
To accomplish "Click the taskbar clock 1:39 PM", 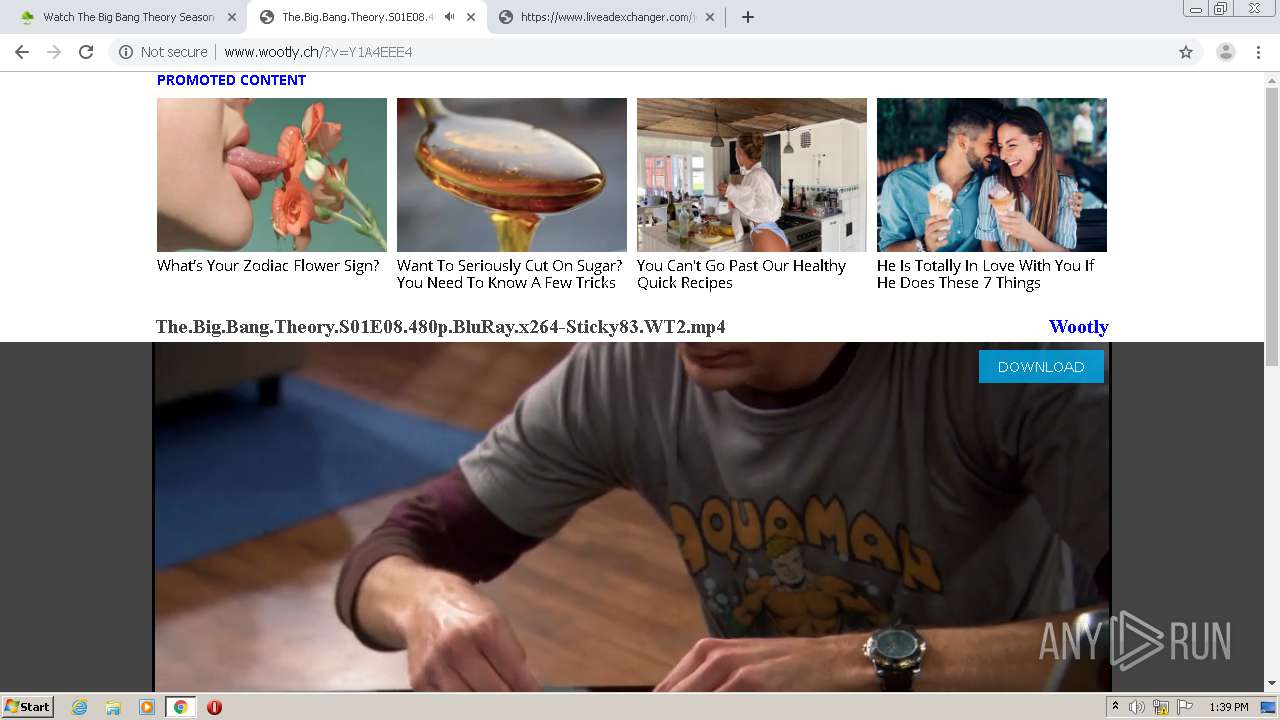I will click(1229, 707).
